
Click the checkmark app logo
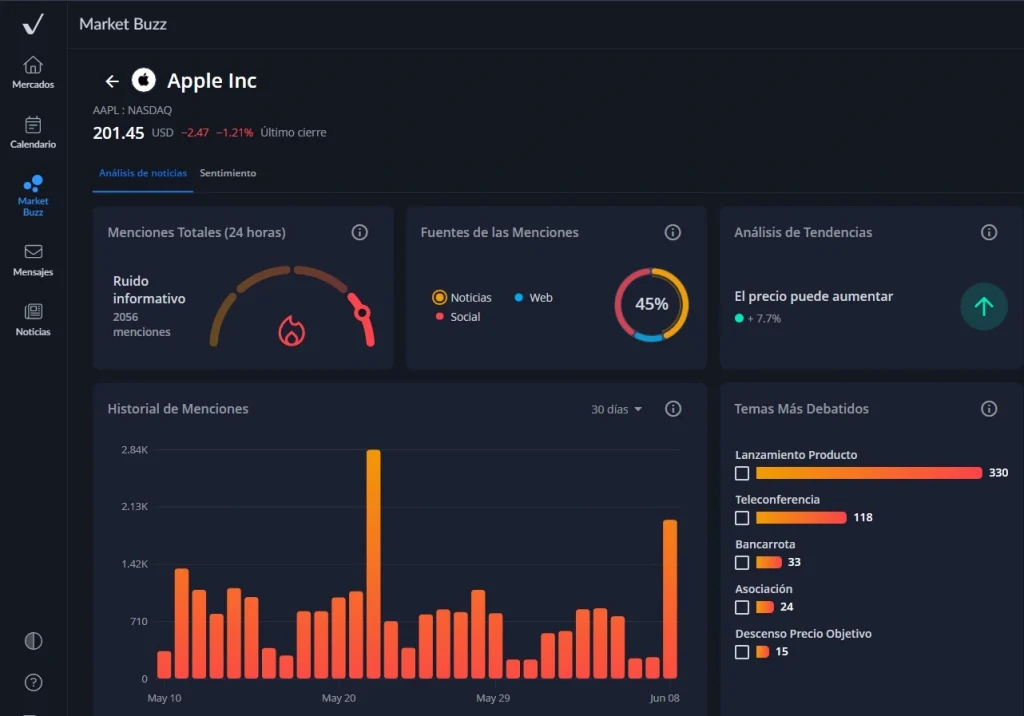(x=33, y=24)
